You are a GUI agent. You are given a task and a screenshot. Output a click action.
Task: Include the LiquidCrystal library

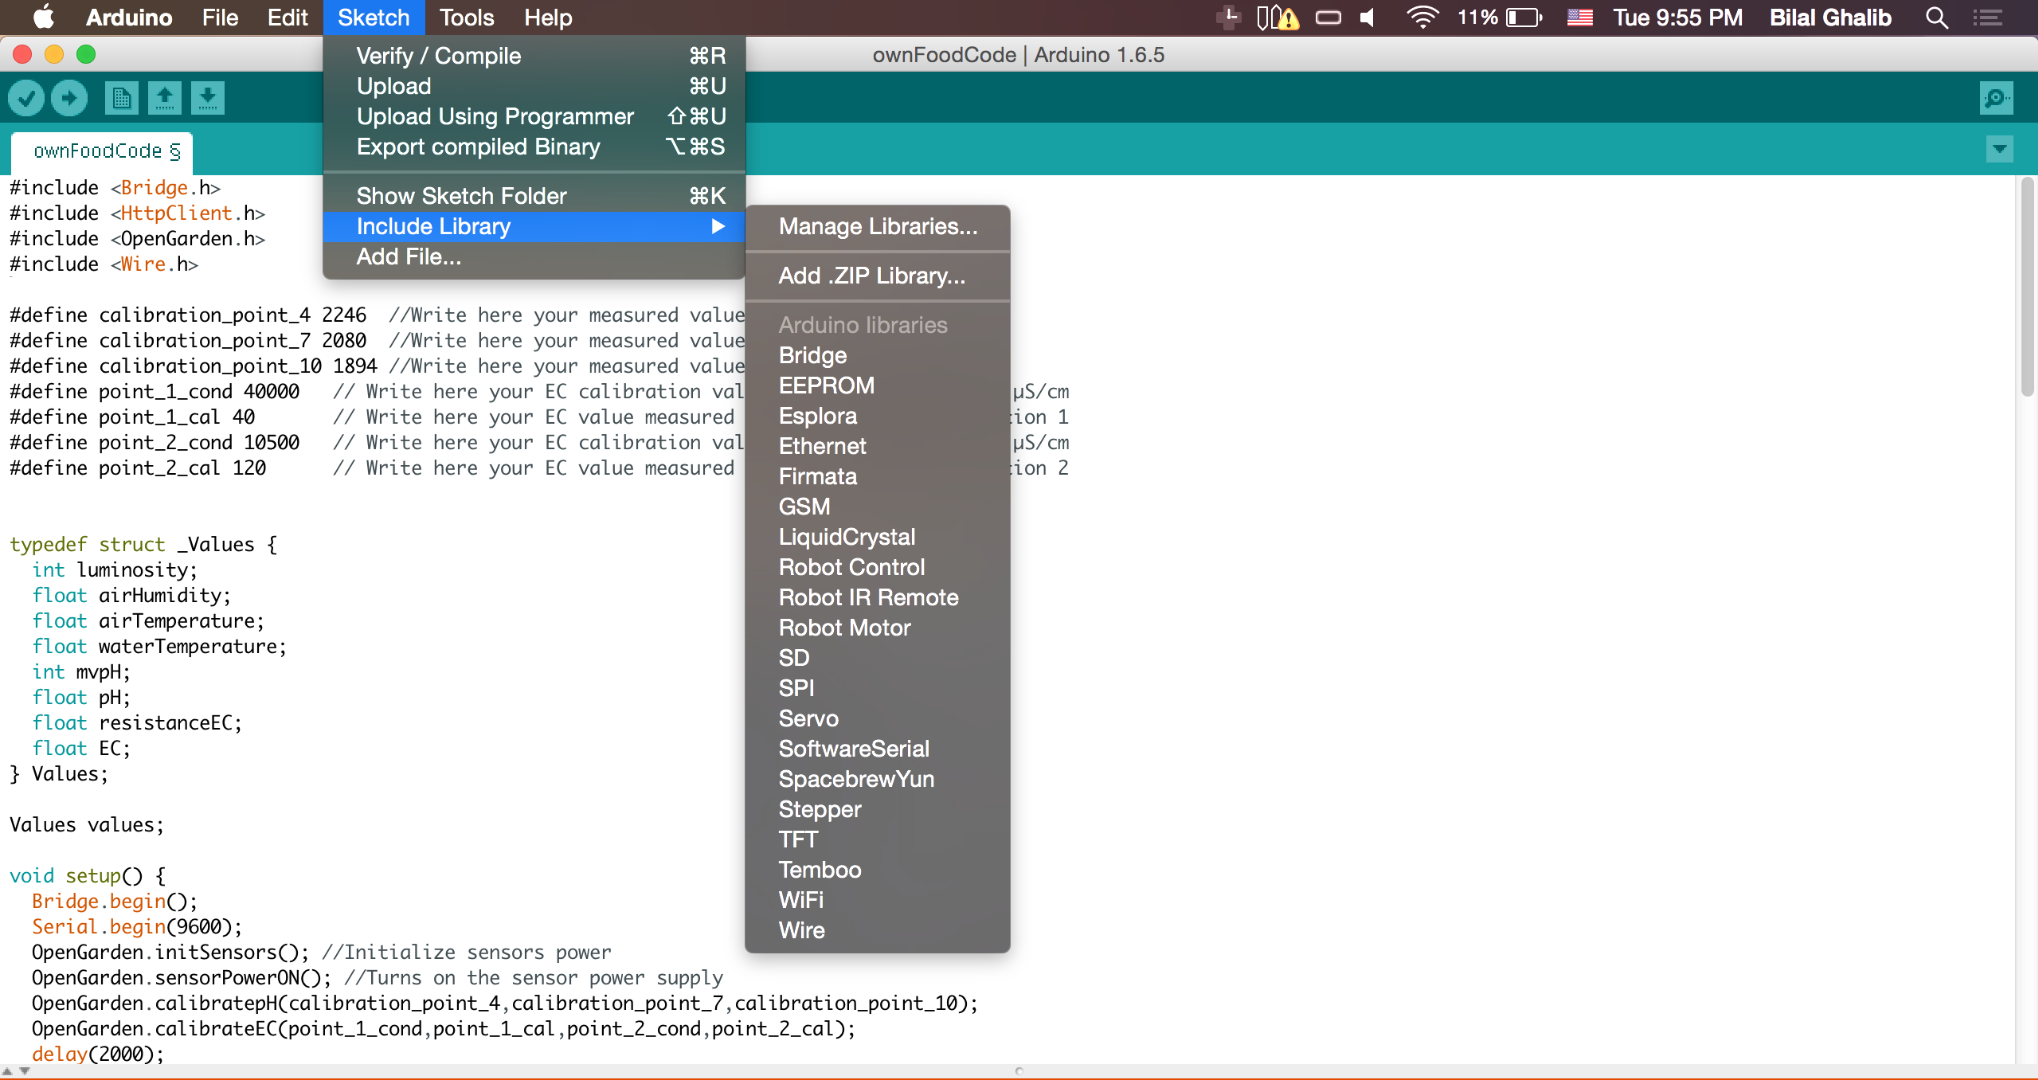pyautogui.click(x=878, y=537)
